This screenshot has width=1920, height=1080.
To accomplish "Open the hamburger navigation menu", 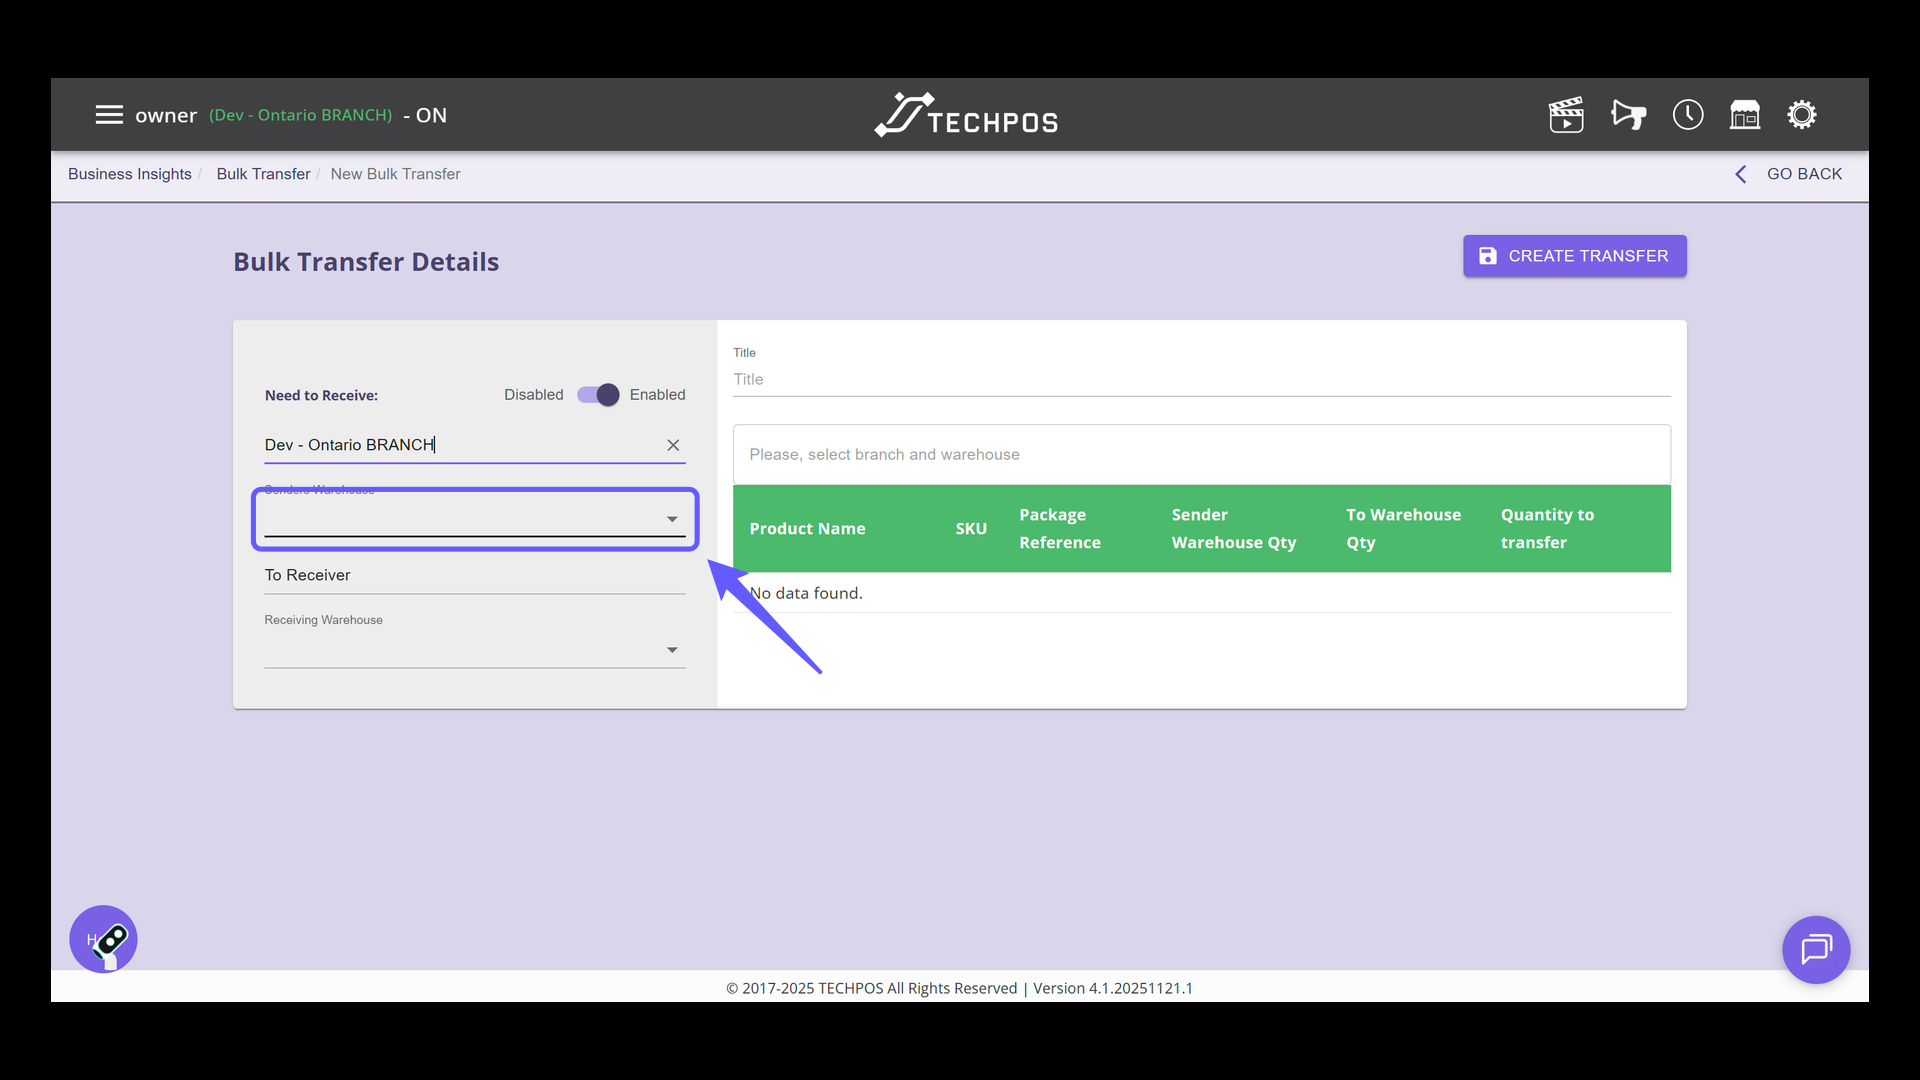I will click(x=109, y=115).
